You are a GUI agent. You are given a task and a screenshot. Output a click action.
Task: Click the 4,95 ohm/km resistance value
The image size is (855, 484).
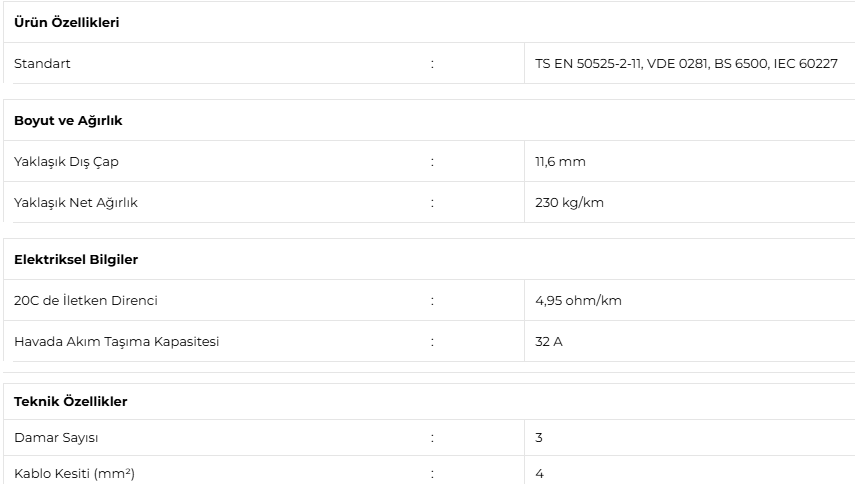coord(578,300)
